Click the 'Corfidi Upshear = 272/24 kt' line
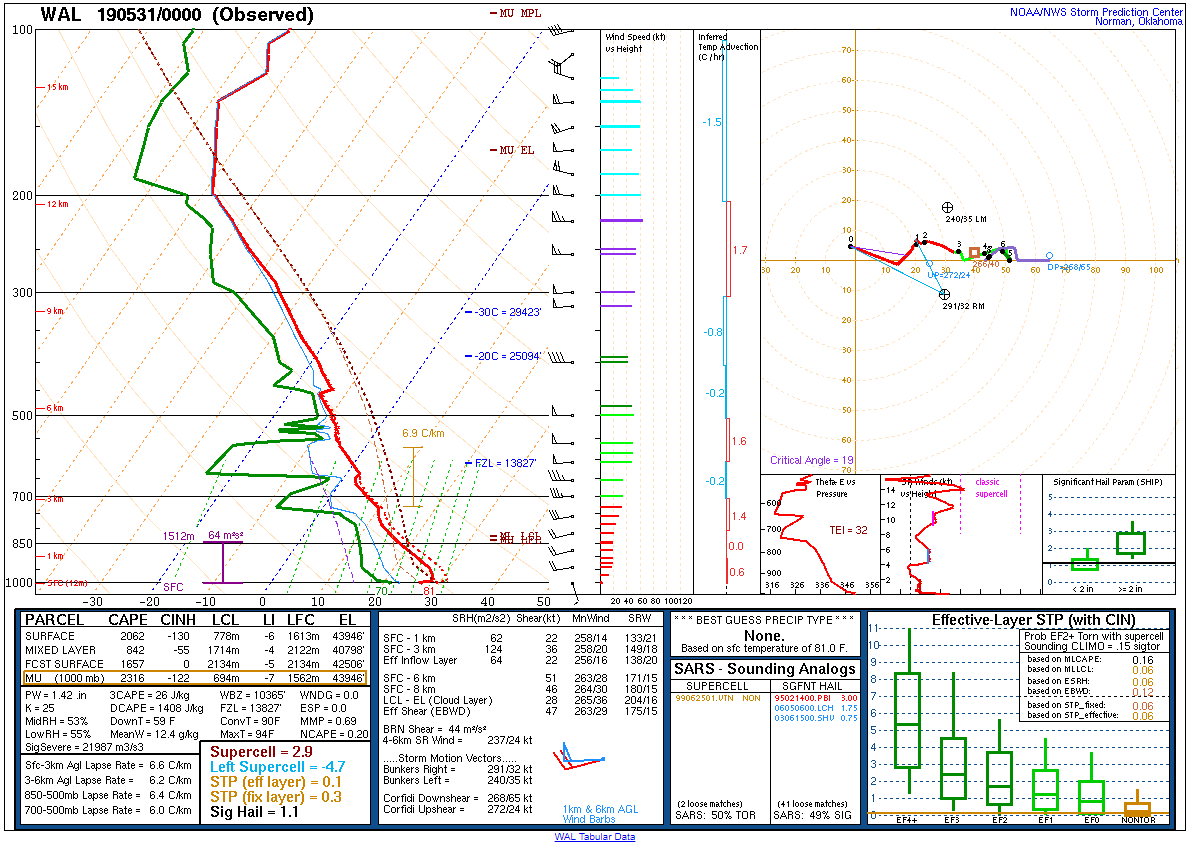Image resolution: width=1192 pixels, height=845 pixels. pos(458,809)
